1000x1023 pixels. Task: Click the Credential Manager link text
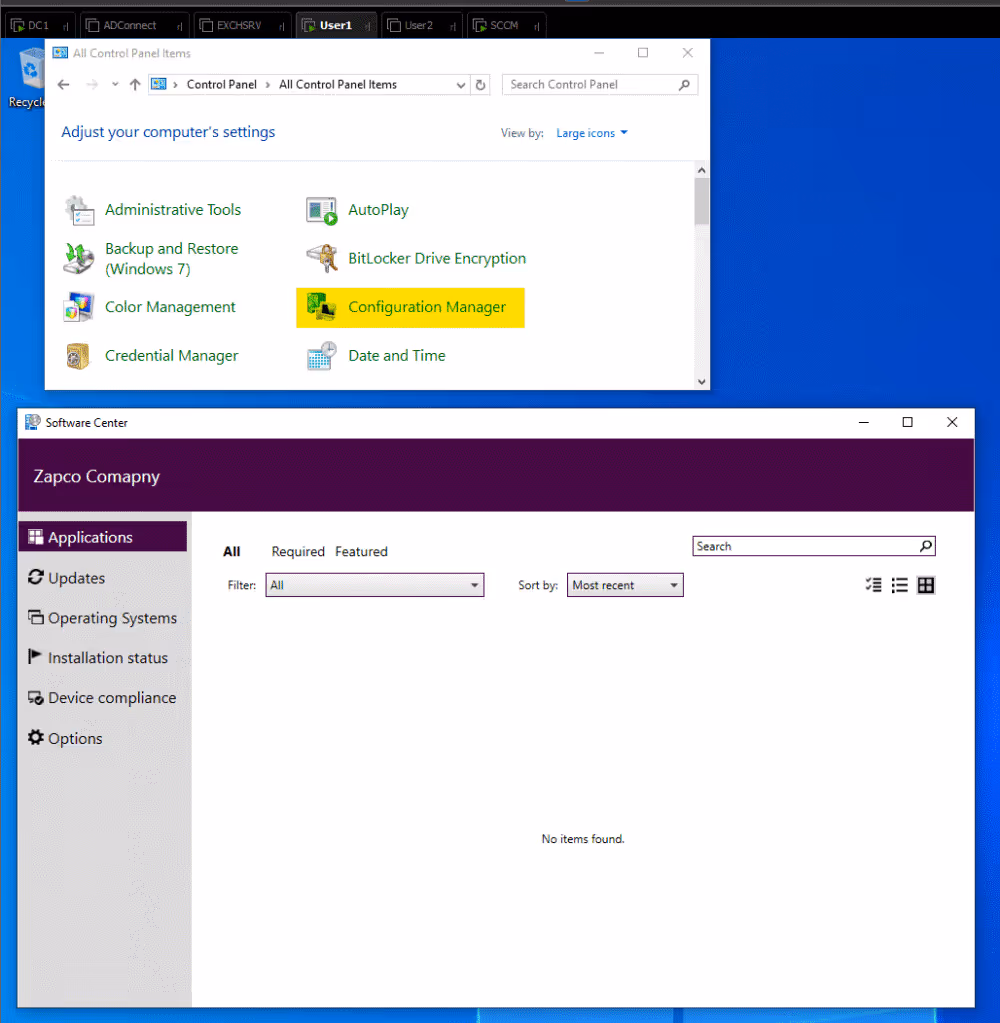172,356
